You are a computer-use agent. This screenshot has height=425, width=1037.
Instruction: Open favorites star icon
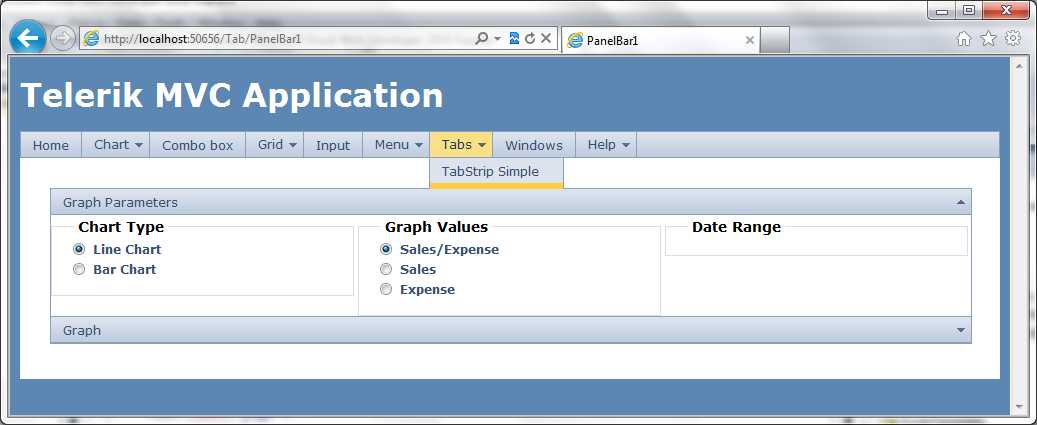[x=988, y=40]
